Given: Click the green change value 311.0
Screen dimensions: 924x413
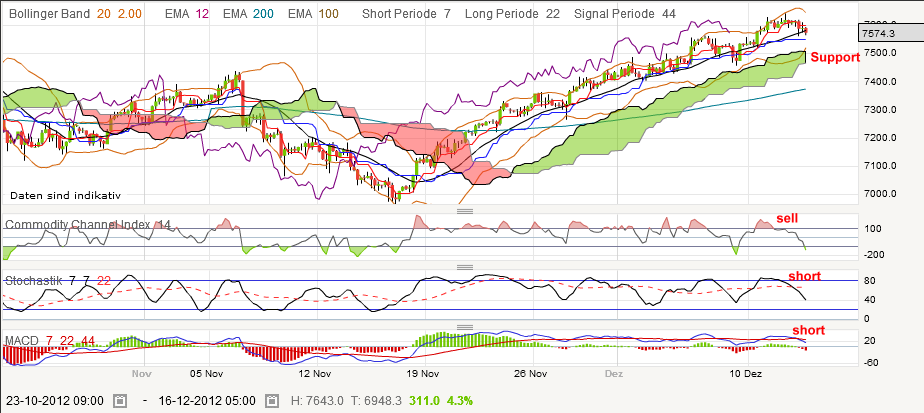Looking at the screenshot, I should tap(425, 401).
